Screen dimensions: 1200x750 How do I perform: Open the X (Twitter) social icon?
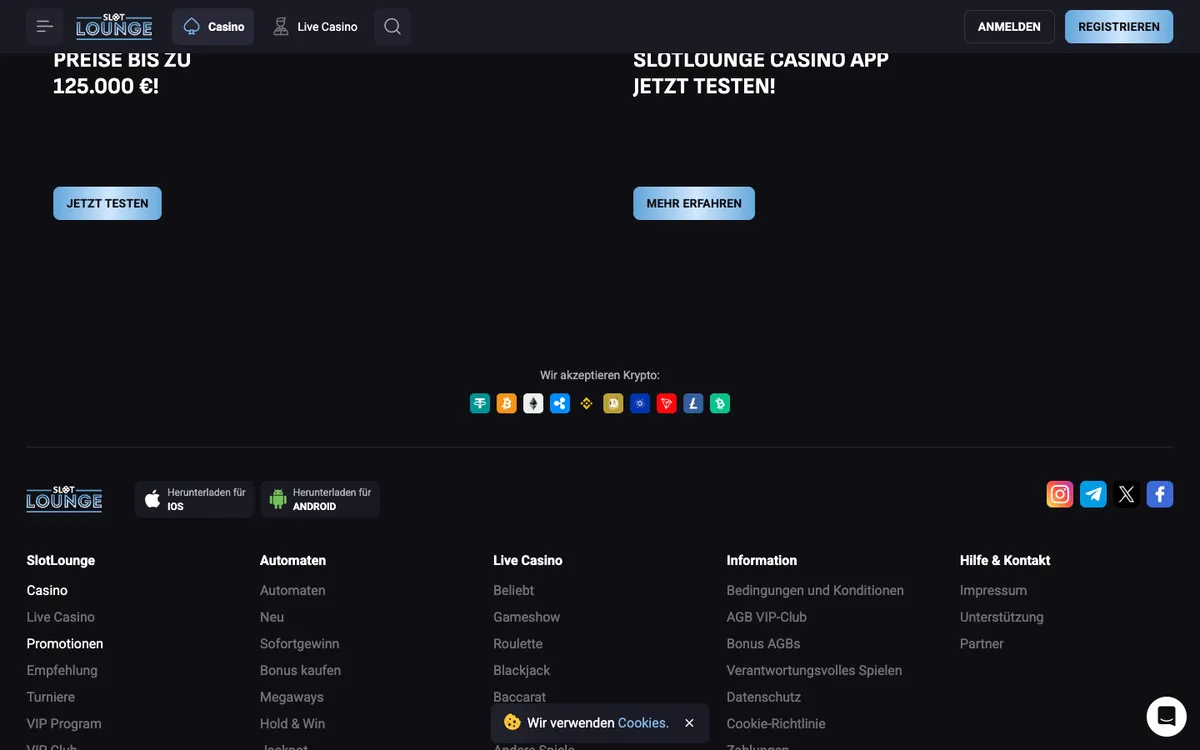click(x=1127, y=494)
